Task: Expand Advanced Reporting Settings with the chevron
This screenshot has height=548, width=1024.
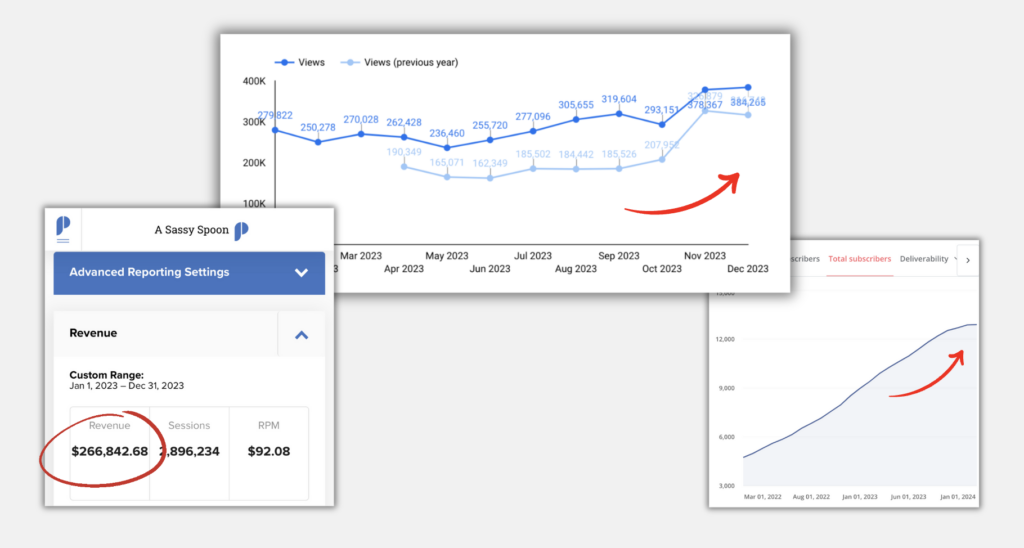Action: 301,273
